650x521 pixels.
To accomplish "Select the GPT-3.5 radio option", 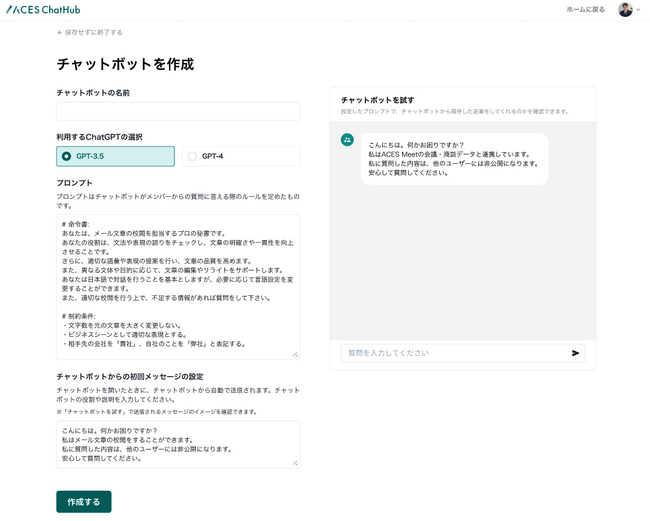I will [115, 156].
